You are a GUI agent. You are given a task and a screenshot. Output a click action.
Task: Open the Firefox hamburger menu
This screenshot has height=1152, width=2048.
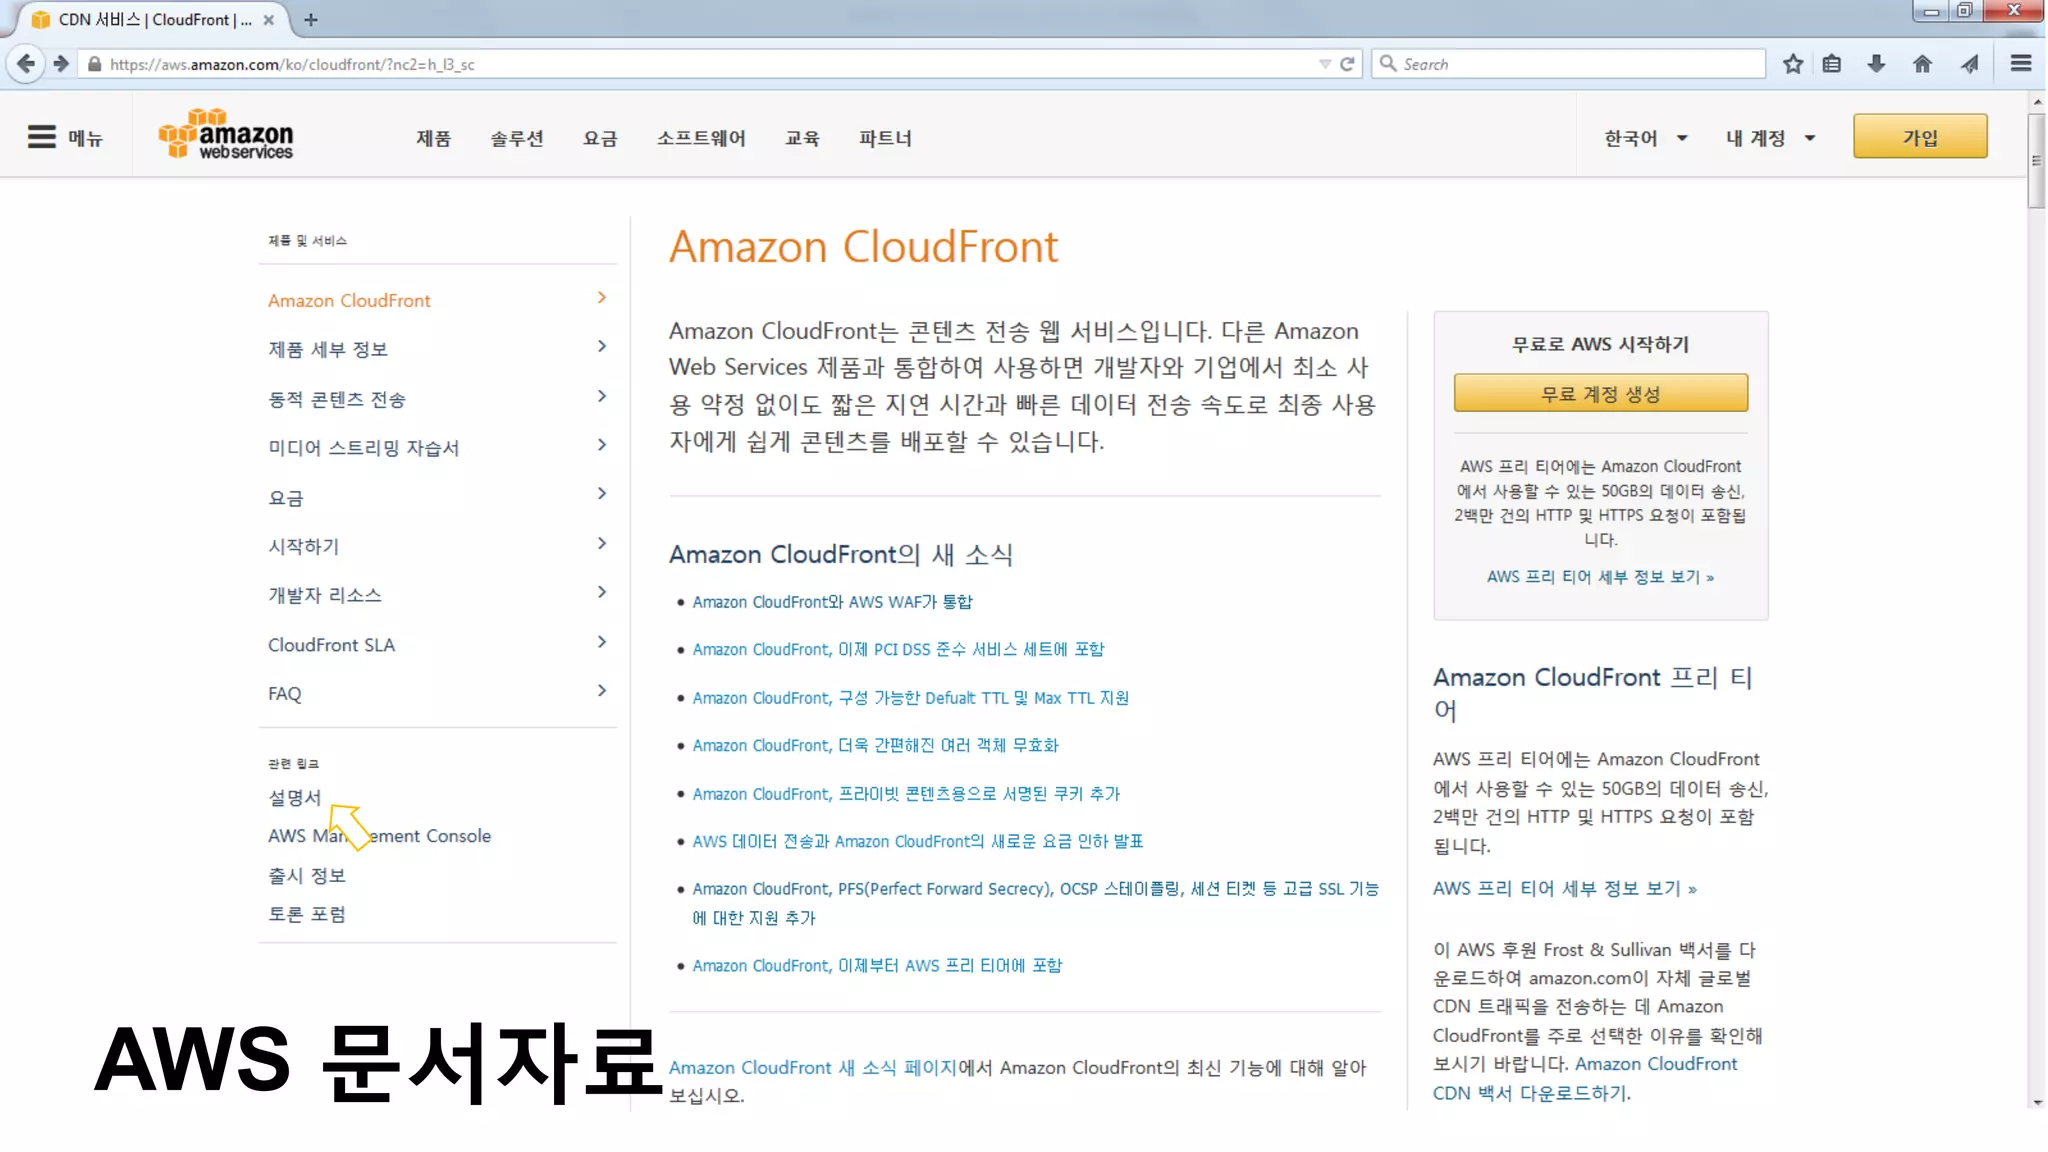(2021, 64)
